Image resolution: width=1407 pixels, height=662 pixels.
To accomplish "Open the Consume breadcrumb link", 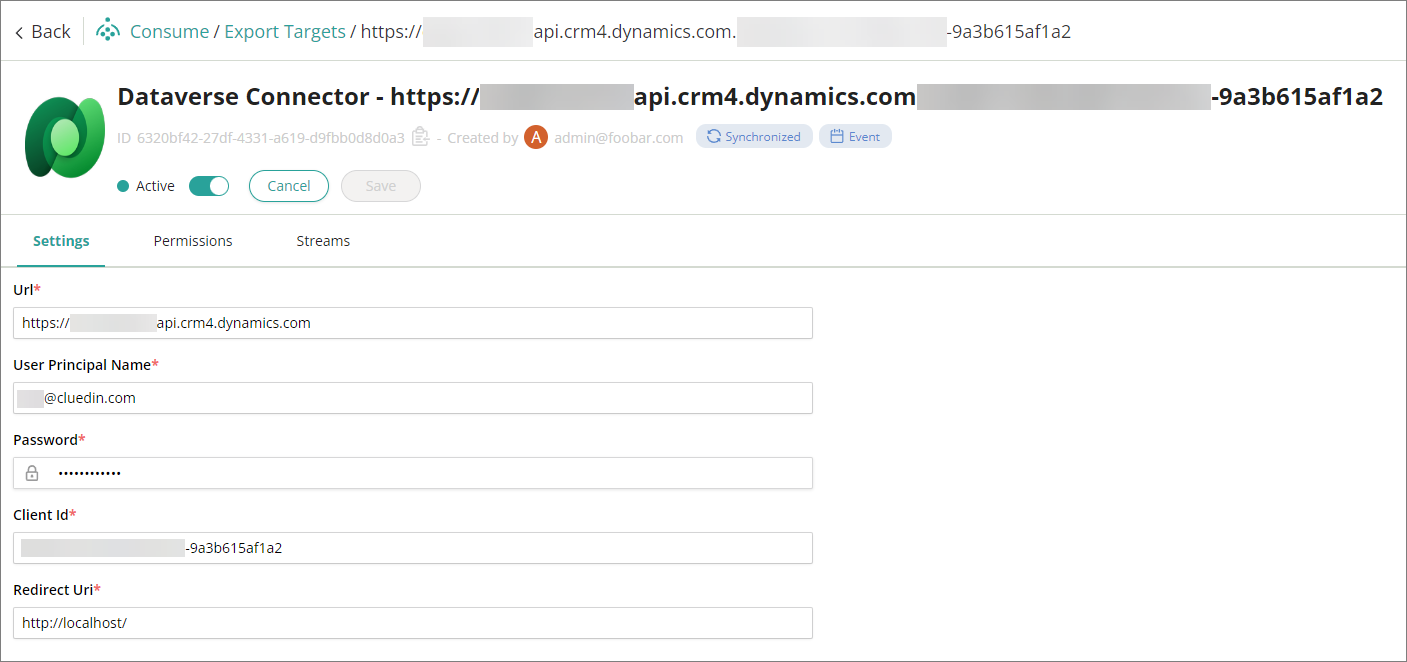I will pos(169,32).
